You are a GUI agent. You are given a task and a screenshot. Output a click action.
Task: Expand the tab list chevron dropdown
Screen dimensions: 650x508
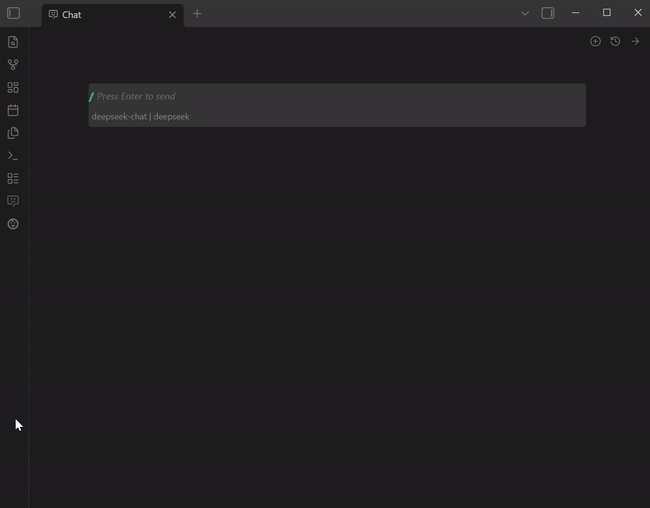[x=525, y=14]
